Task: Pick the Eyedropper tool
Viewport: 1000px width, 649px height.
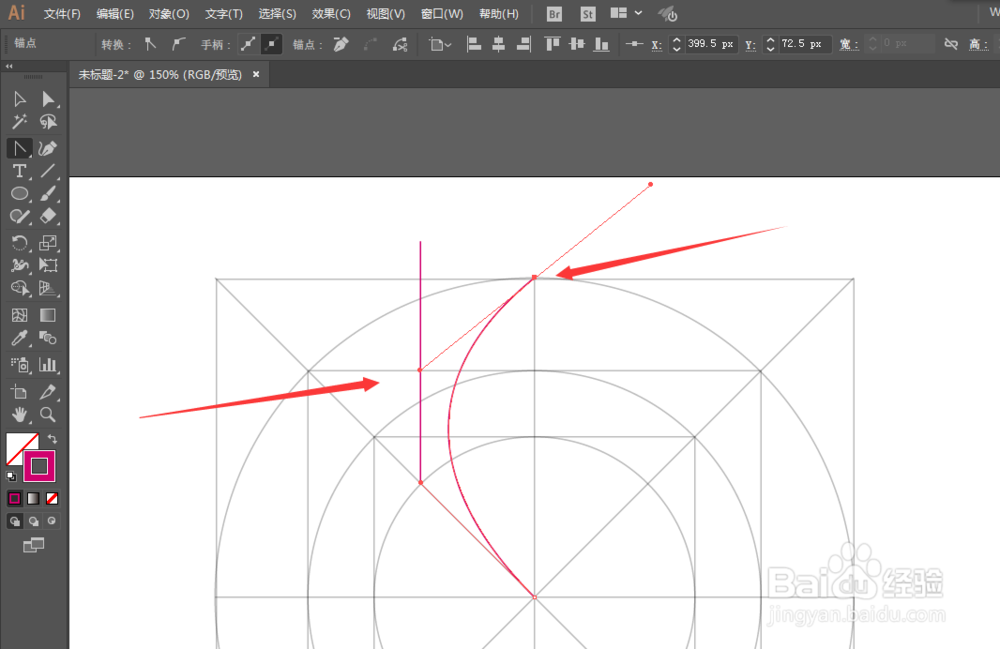Action: [x=19, y=338]
